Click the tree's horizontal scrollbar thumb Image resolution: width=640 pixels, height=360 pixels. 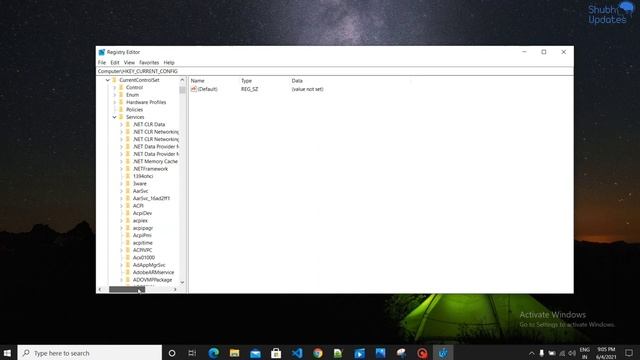click(127, 289)
